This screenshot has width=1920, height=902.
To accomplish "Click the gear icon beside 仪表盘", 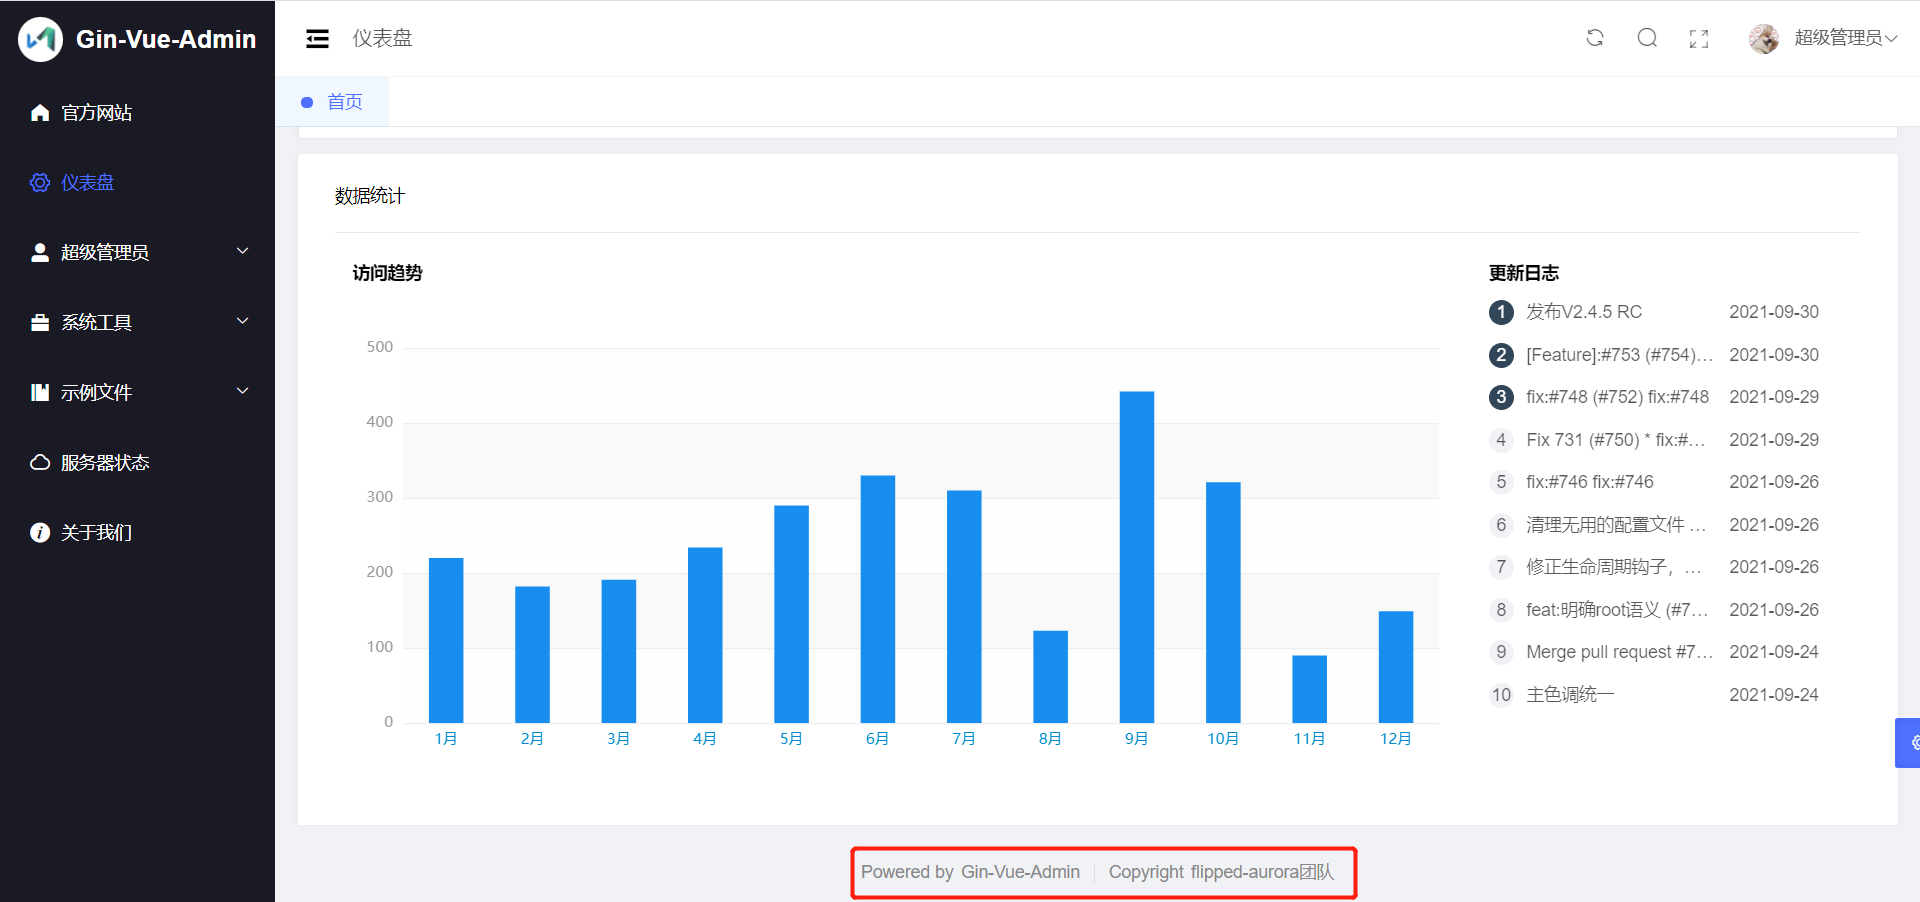I will [x=40, y=183].
